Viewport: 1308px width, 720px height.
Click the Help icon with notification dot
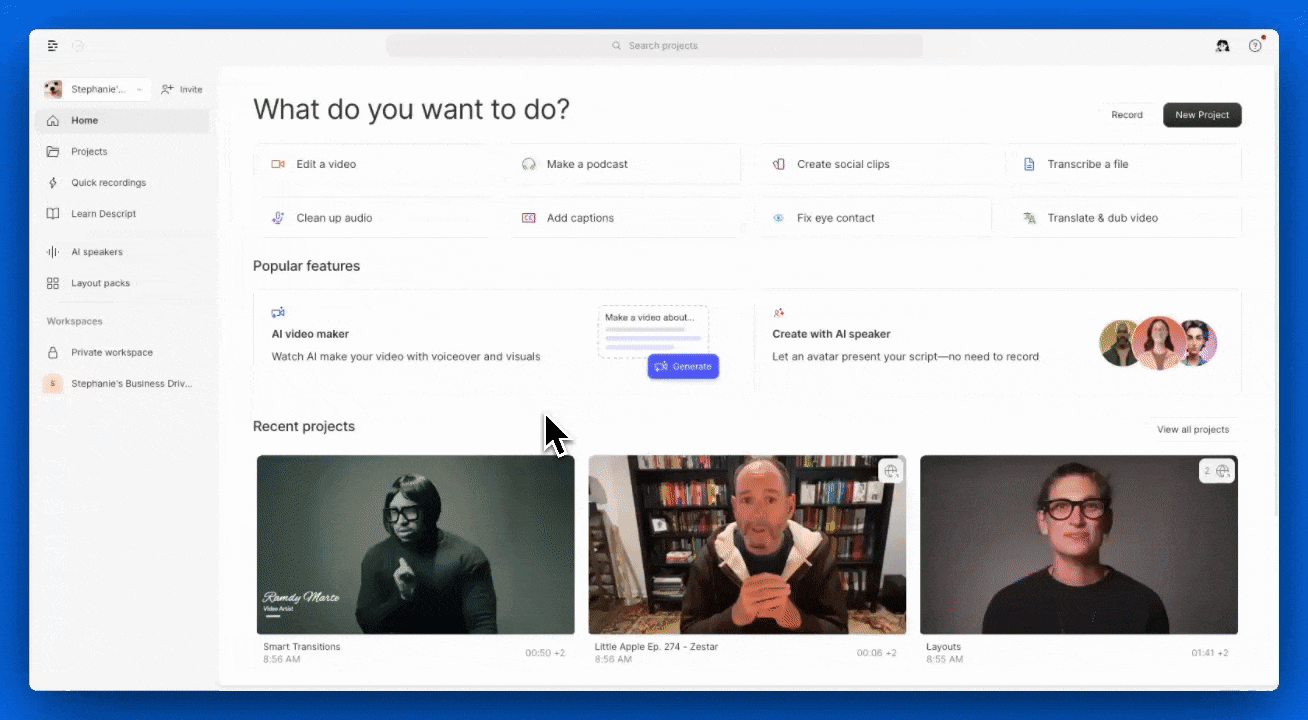click(x=1255, y=46)
